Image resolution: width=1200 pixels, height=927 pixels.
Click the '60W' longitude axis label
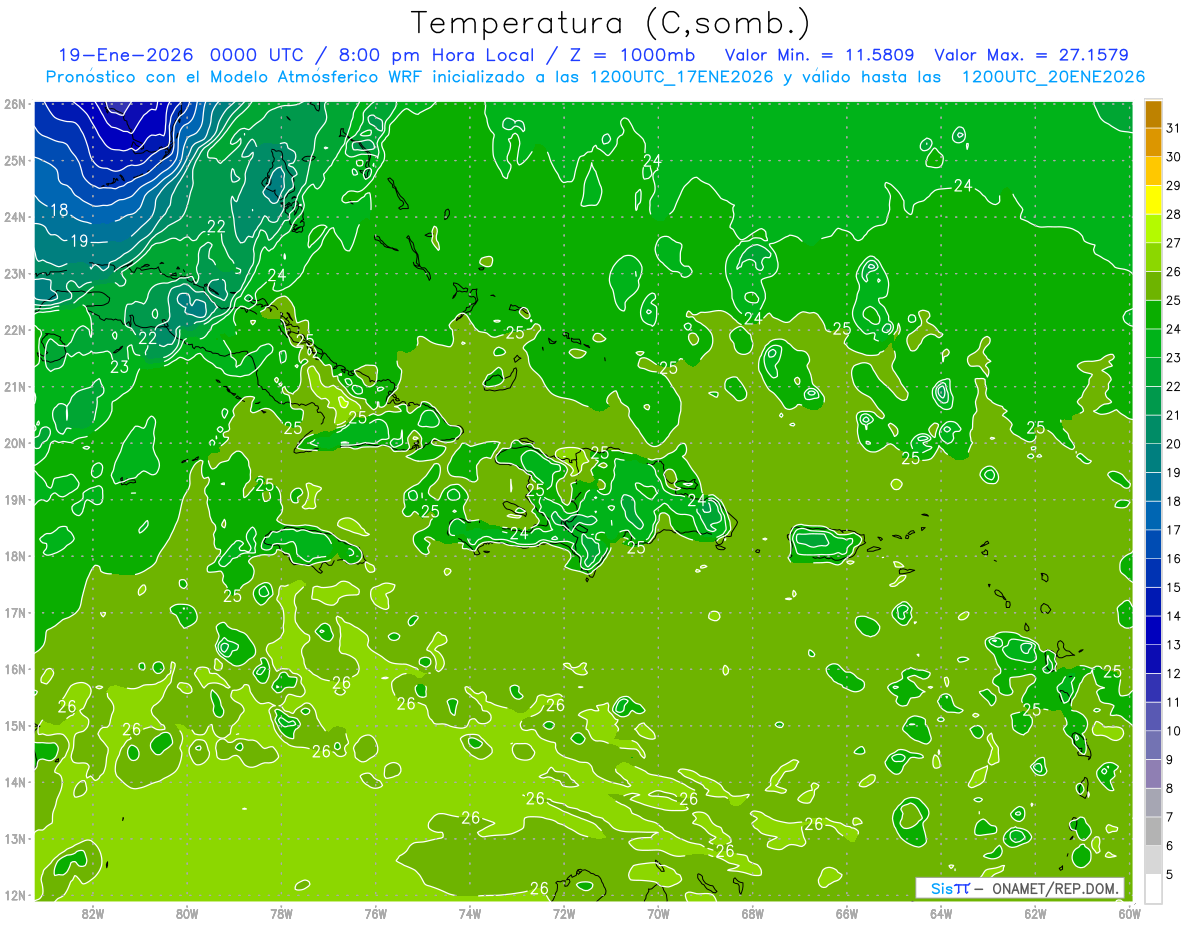[x=1129, y=913]
